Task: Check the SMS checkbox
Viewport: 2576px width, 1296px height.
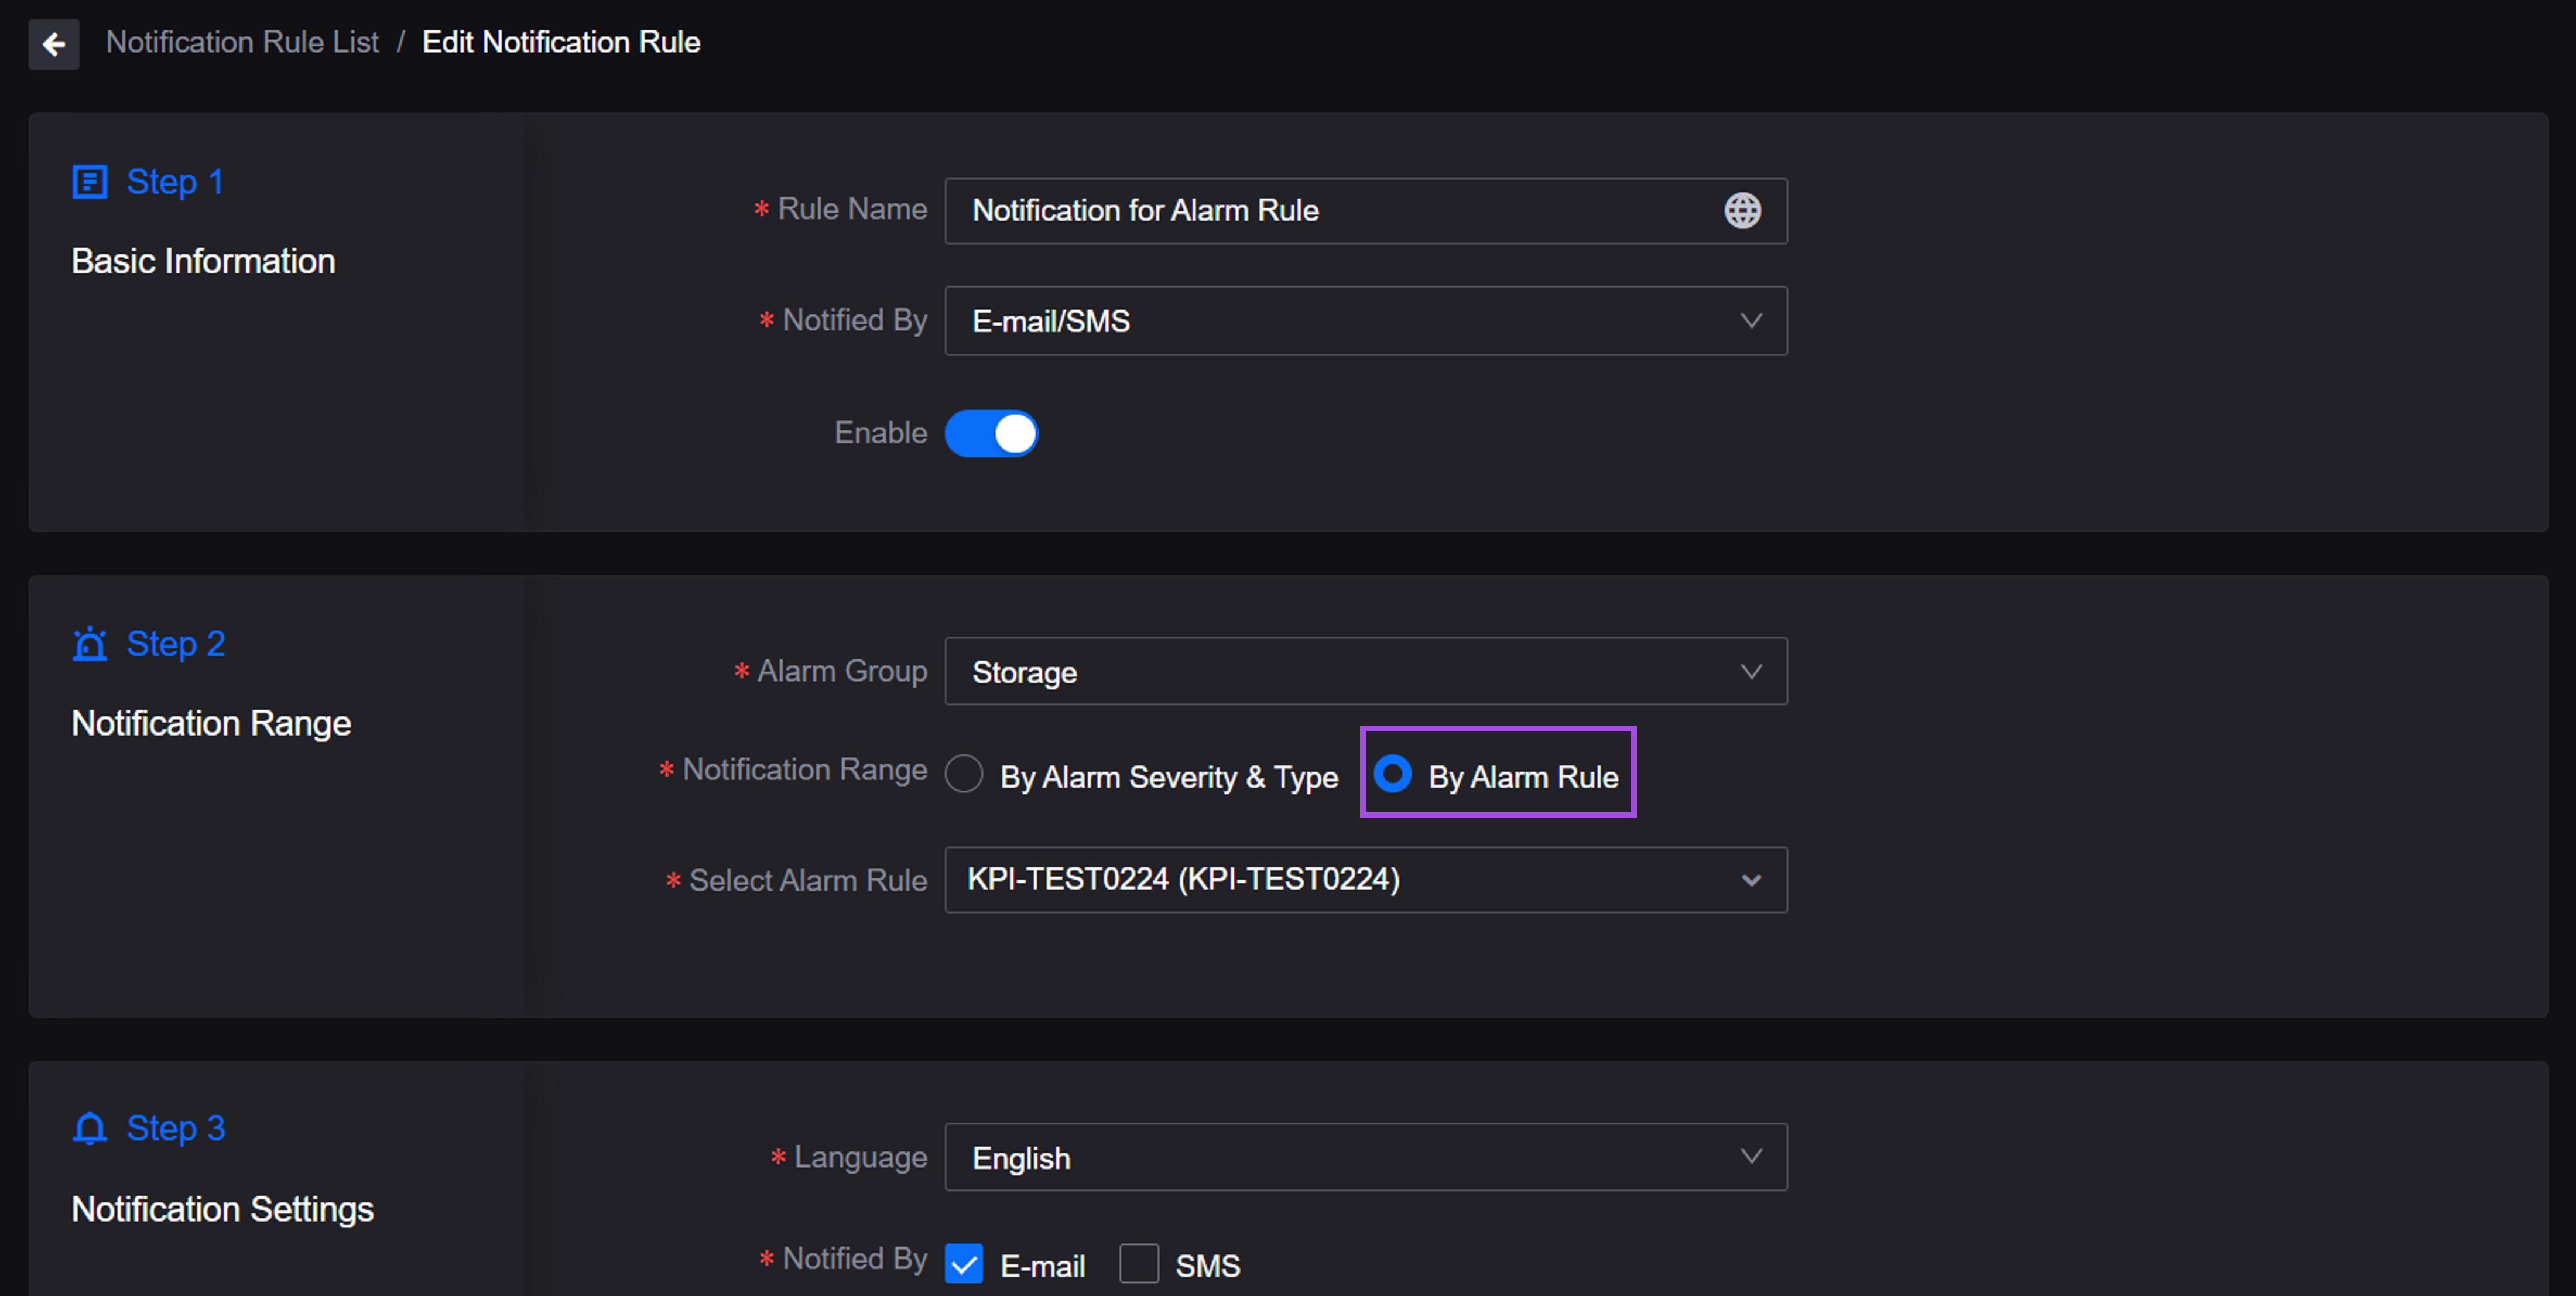Action: click(x=1139, y=1264)
